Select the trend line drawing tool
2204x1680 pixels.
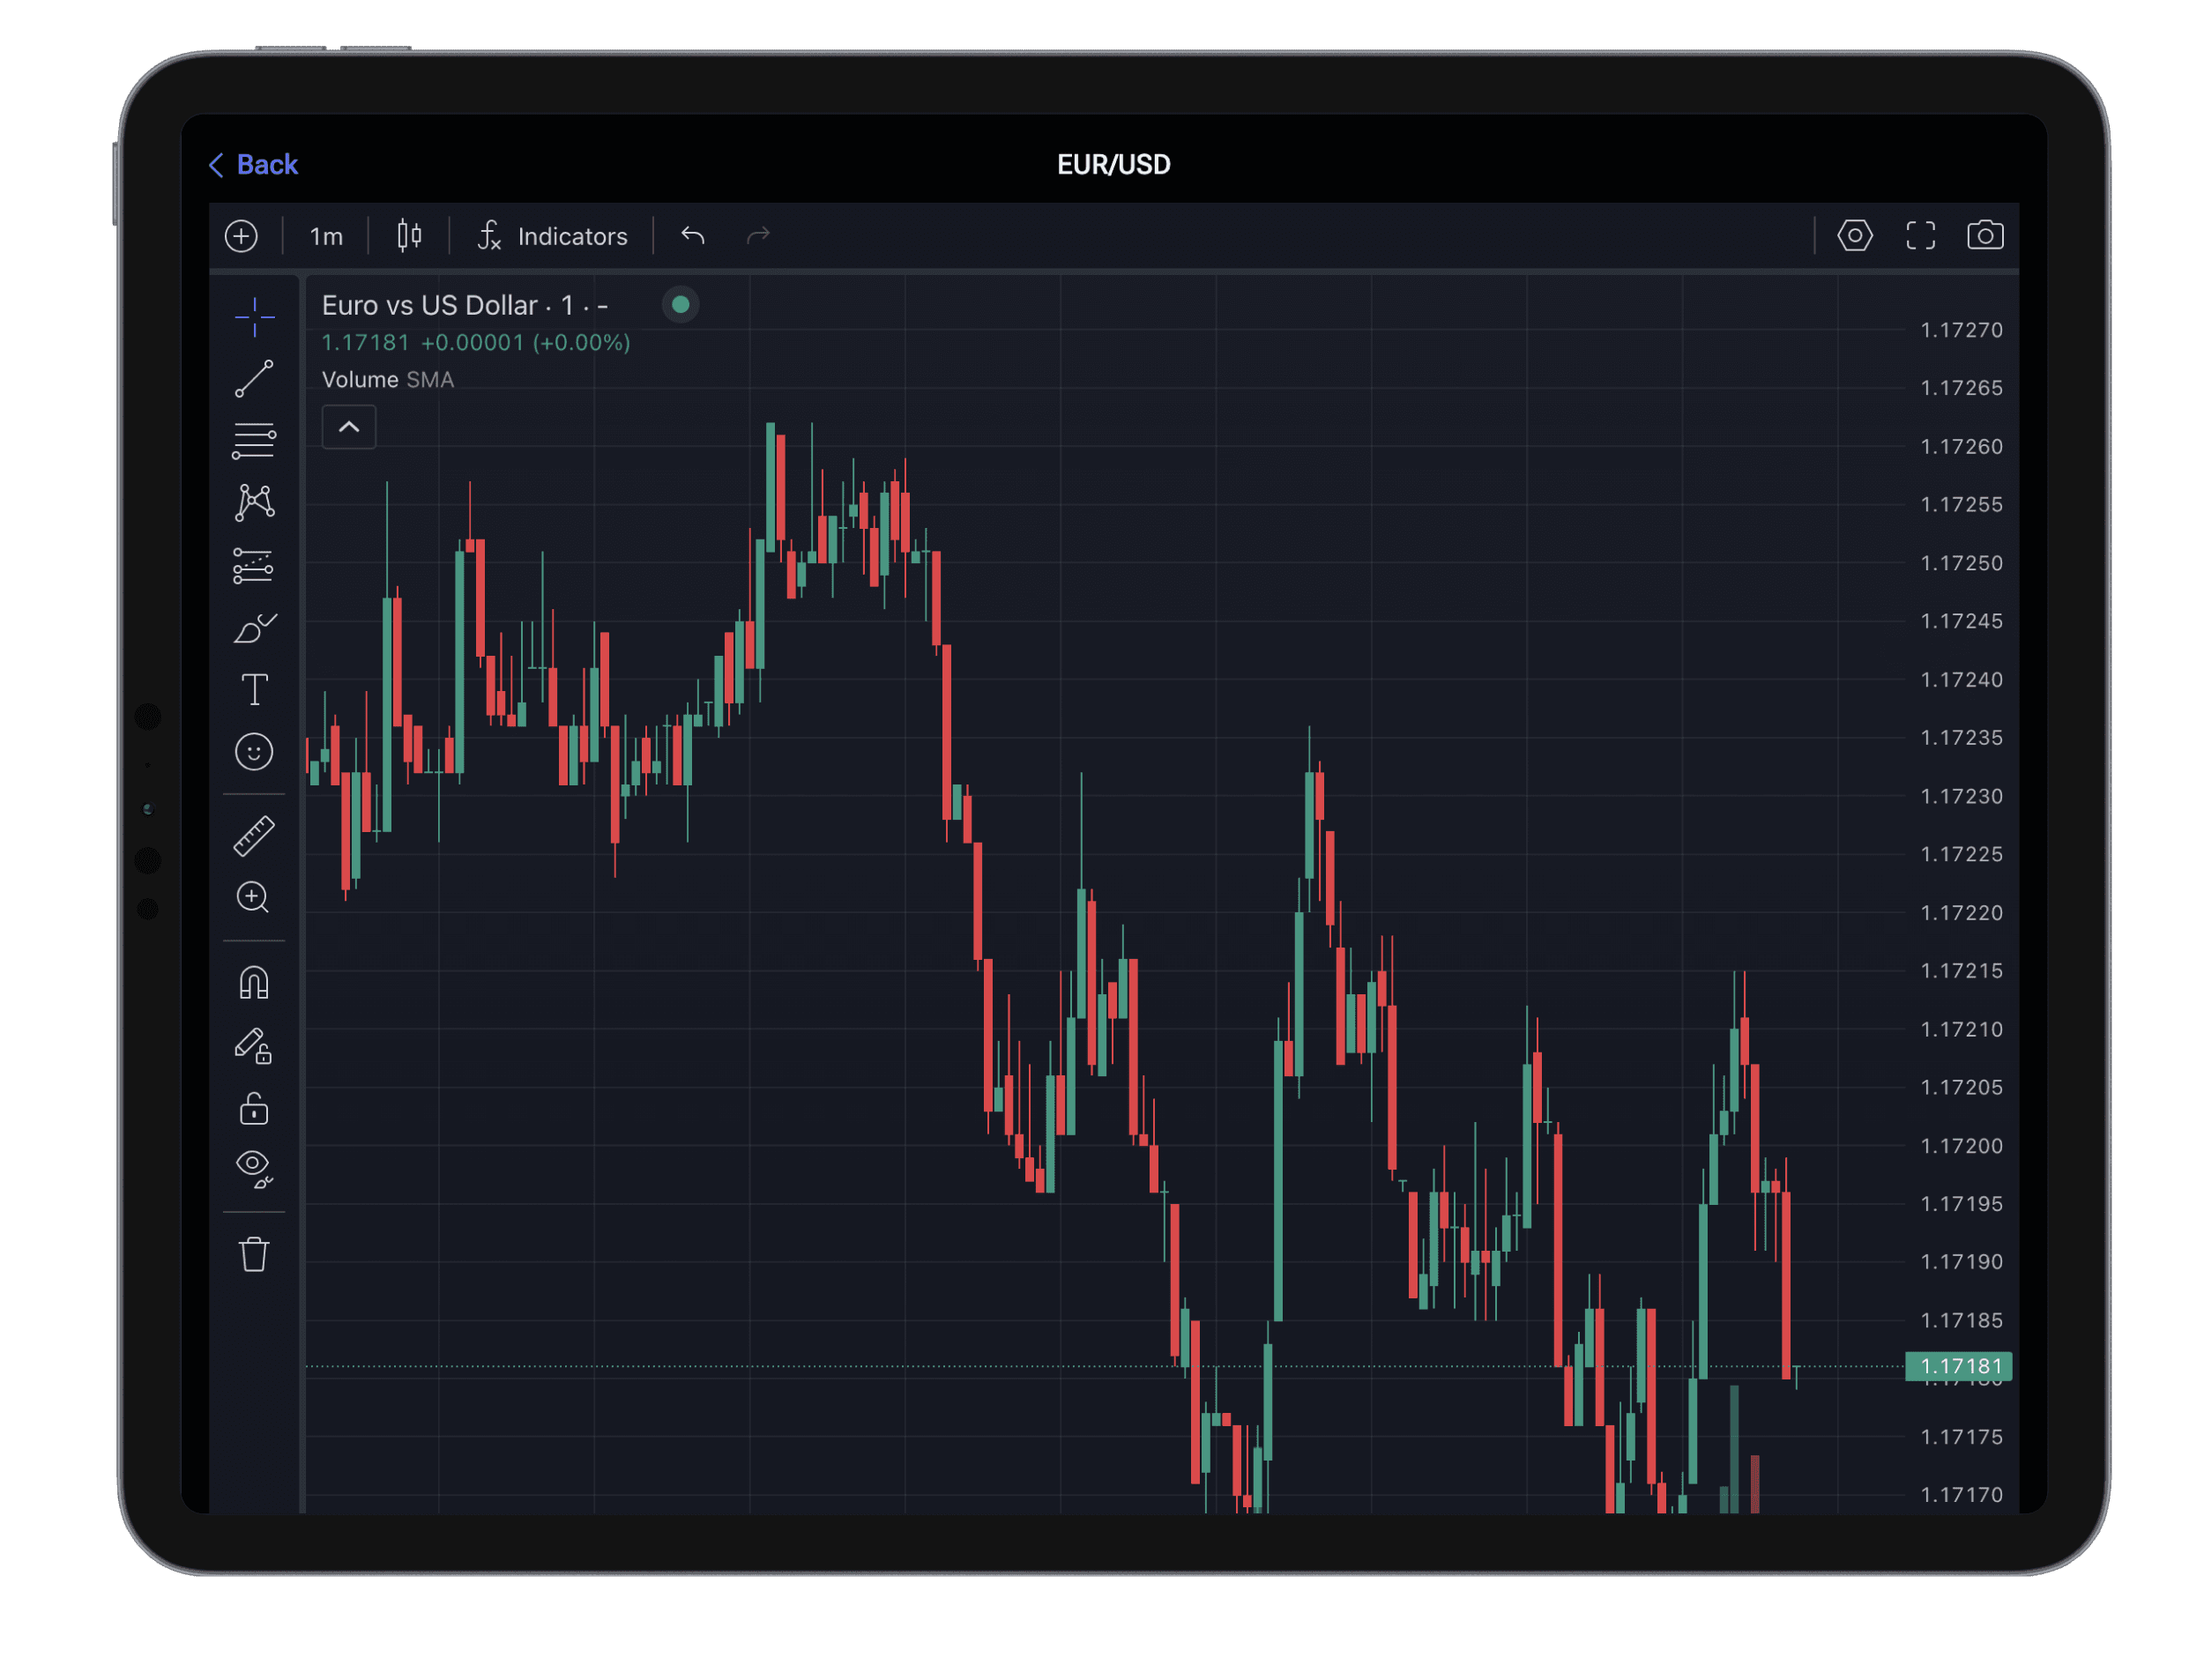[x=254, y=379]
